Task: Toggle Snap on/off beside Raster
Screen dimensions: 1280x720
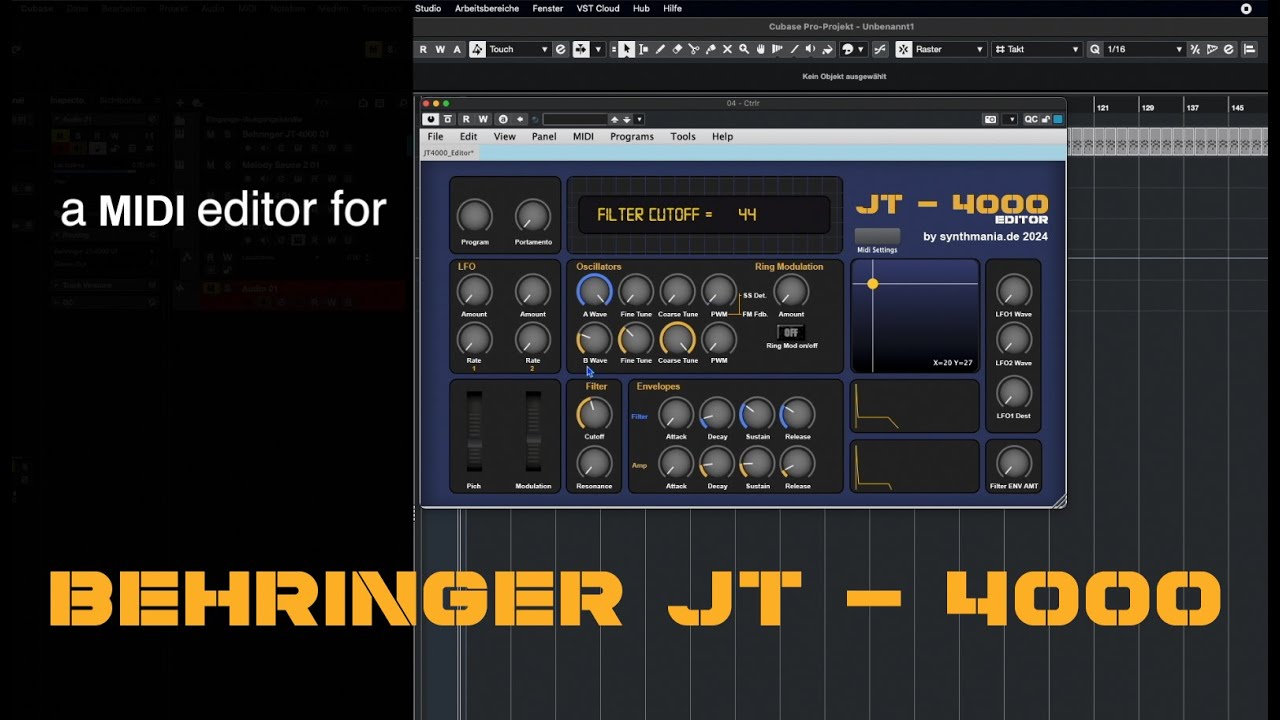Action: [903, 49]
